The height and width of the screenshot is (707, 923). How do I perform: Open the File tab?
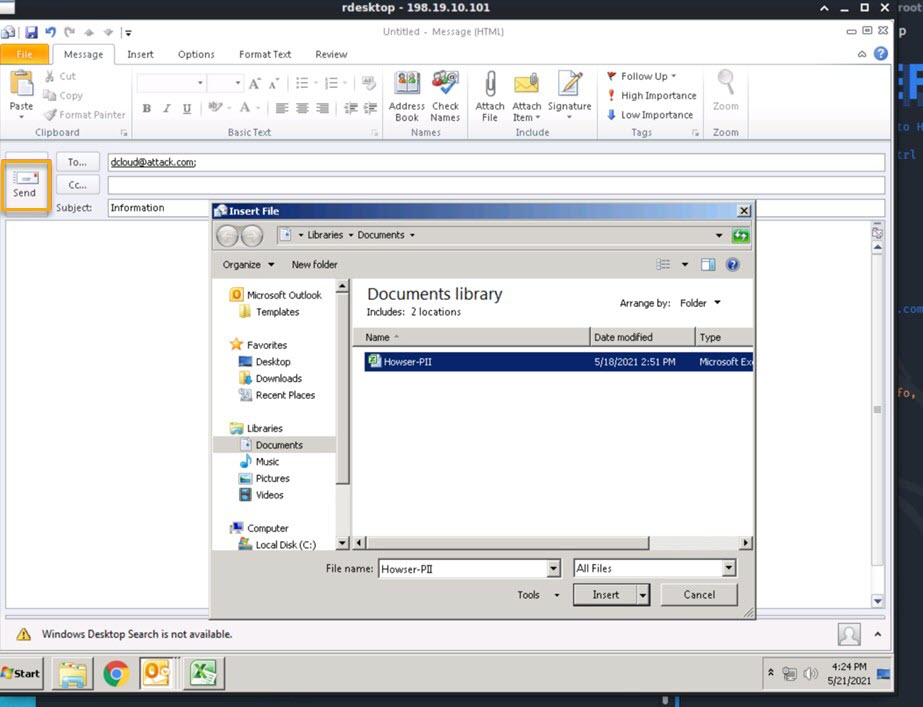click(x=24, y=54)
